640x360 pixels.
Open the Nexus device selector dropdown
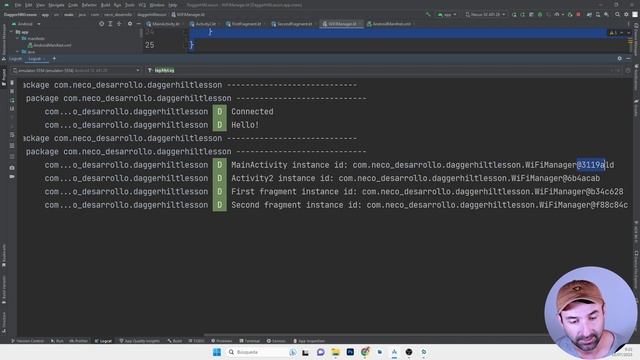pyautogui.click(x=485, y=14)
